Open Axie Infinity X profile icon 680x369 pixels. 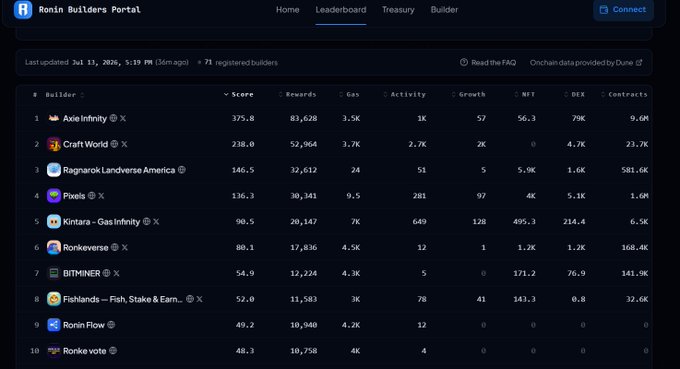[123, 118]
